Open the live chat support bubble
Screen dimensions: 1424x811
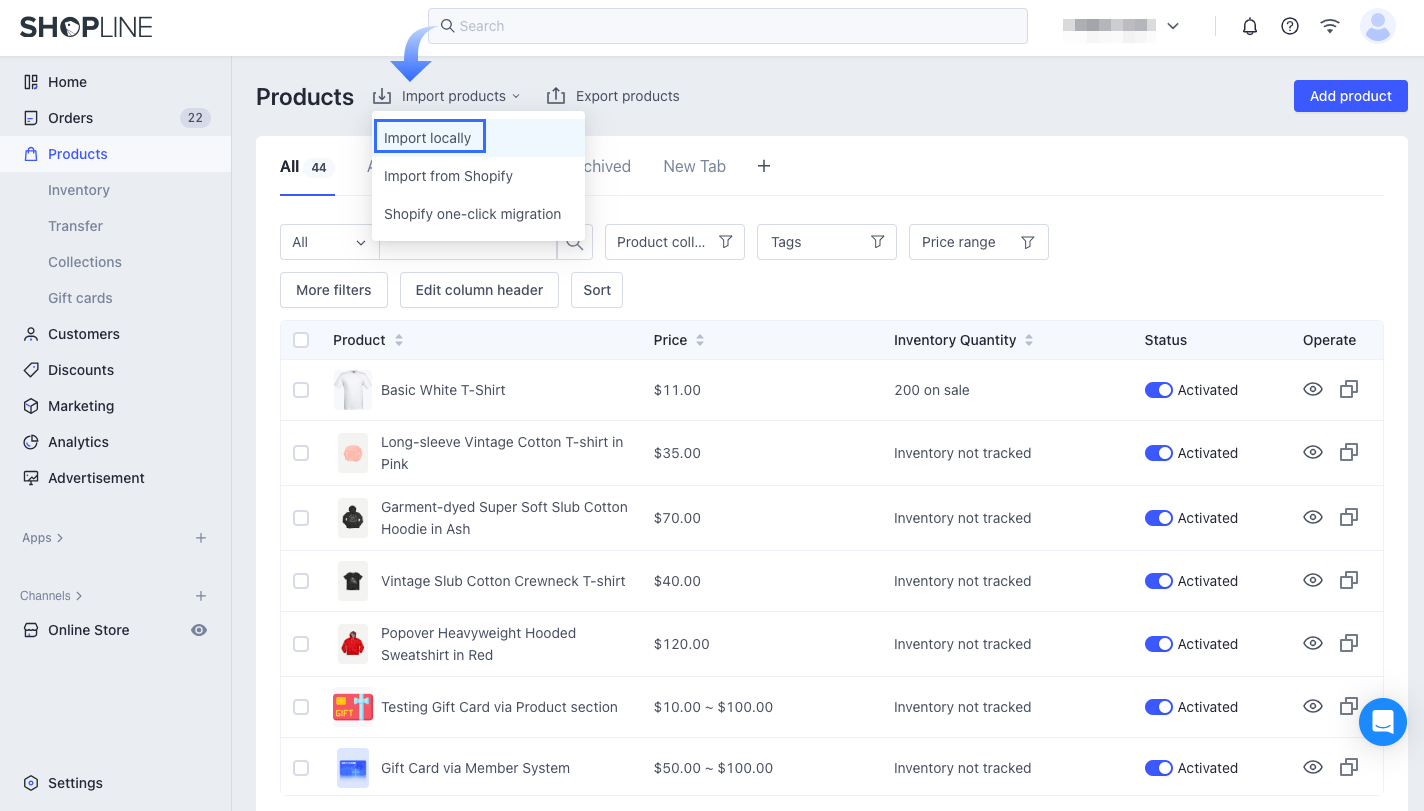1382,721
